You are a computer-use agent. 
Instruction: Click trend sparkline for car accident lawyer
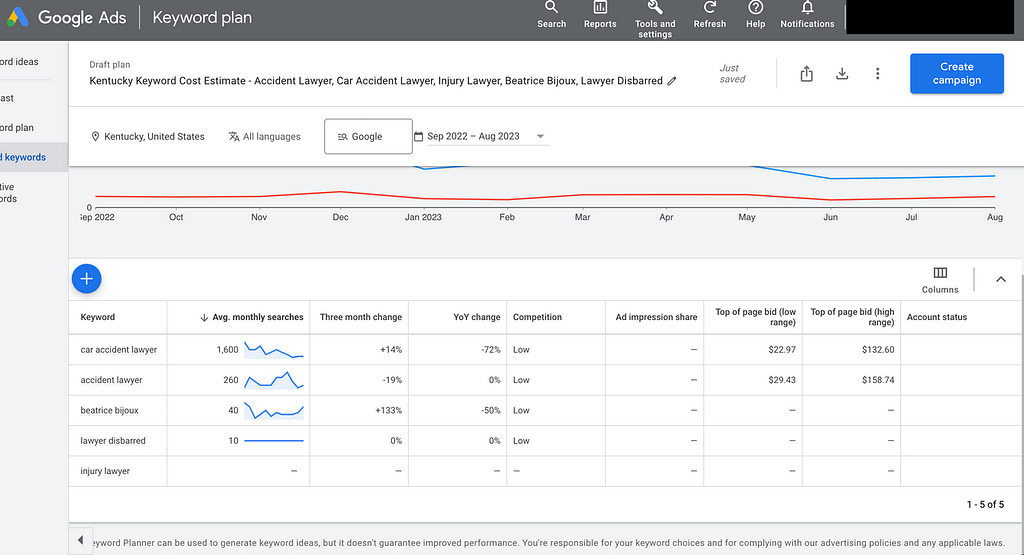pyautogui.click(x=274, y=350)
